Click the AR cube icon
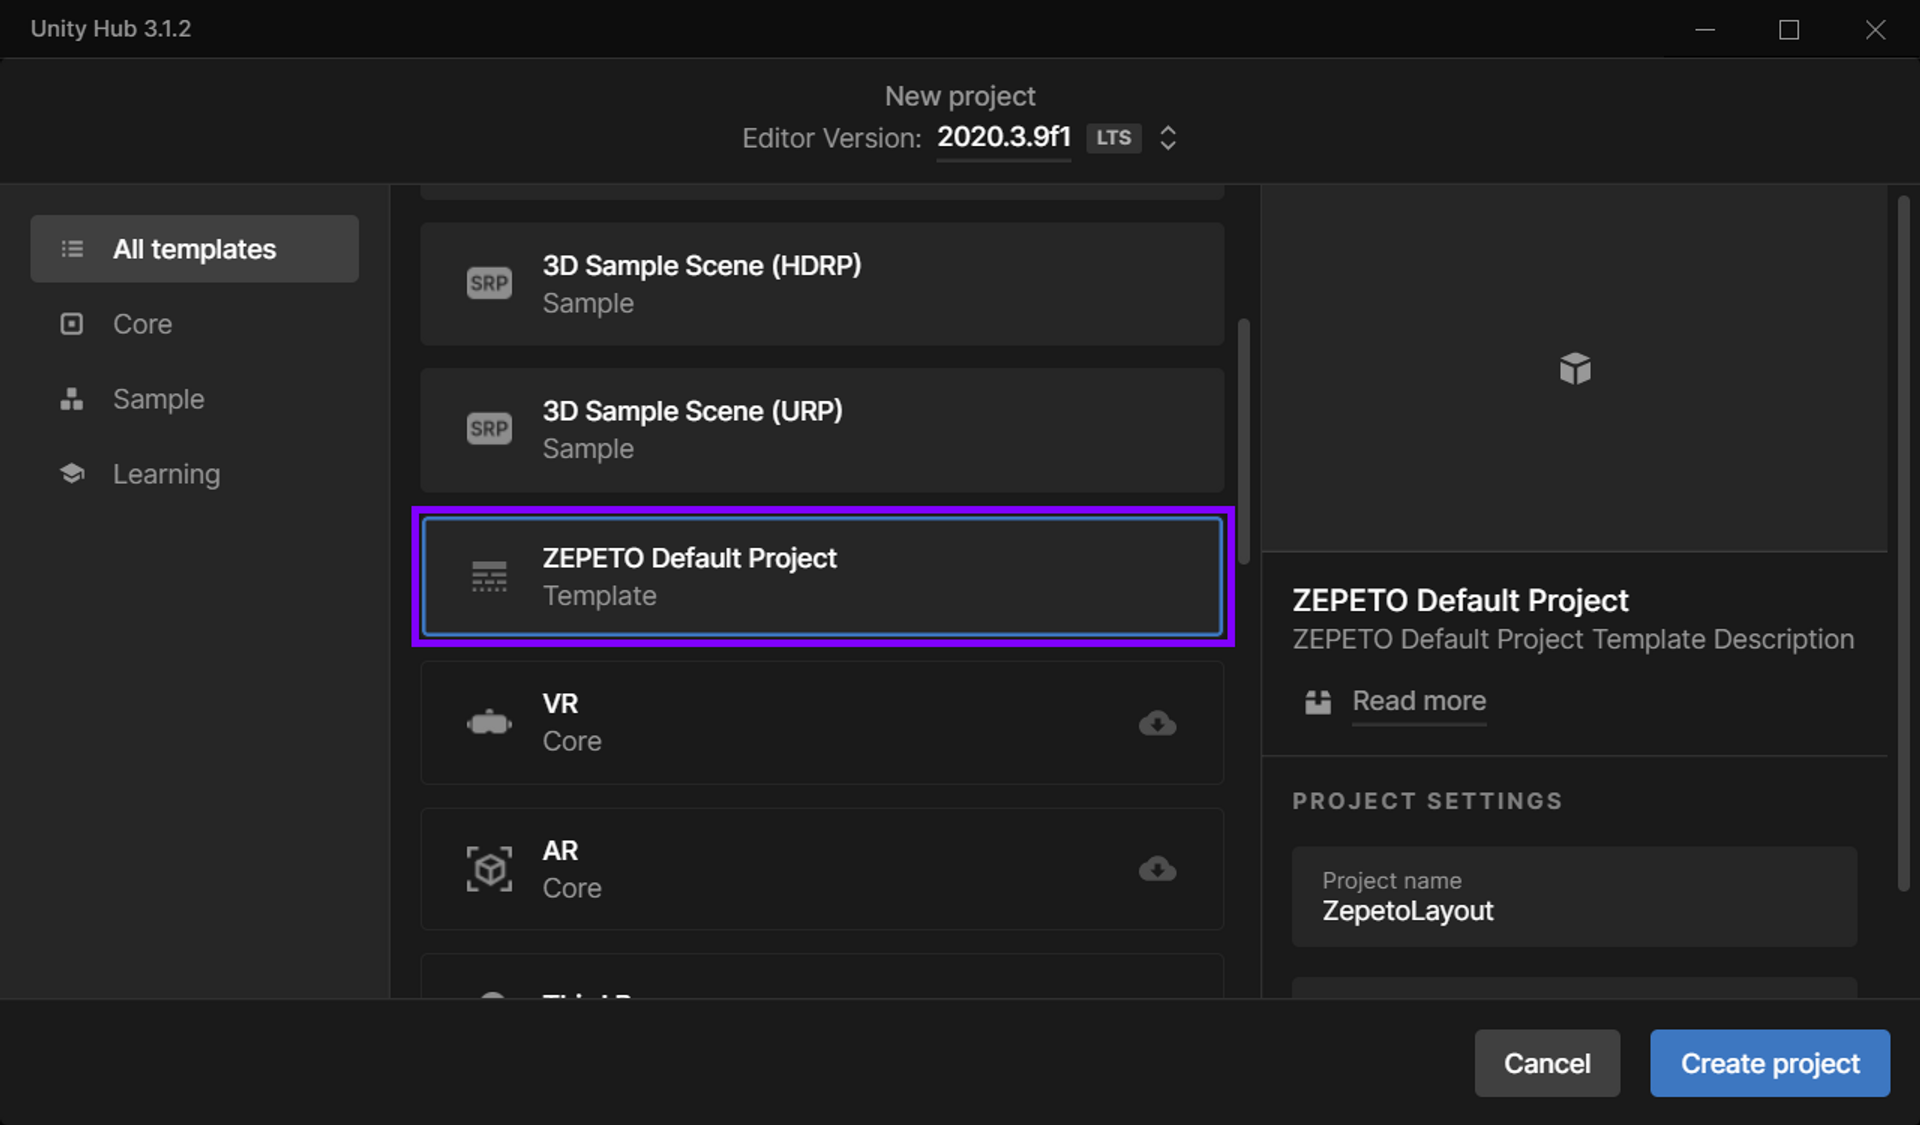This screenshot has width=1920, height=1125. pyautogui.click(x=489, y=868)
